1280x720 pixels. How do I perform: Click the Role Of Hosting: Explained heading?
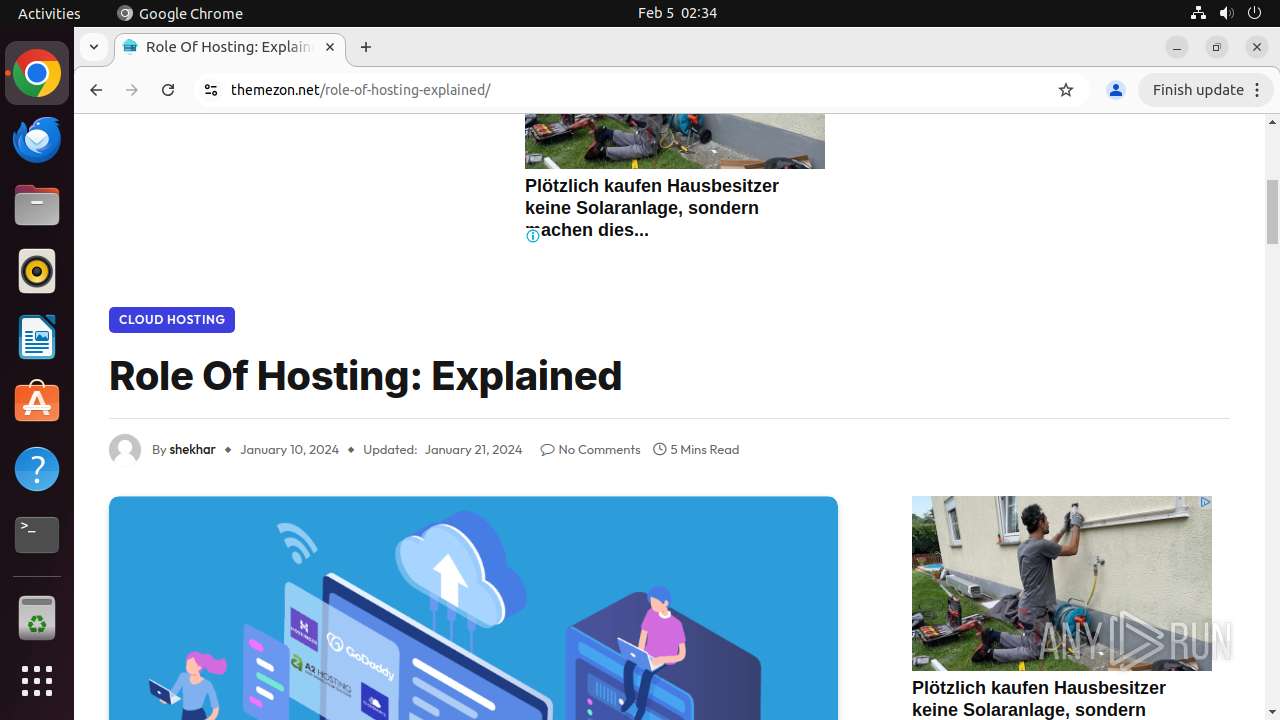(x=365, y=376)
